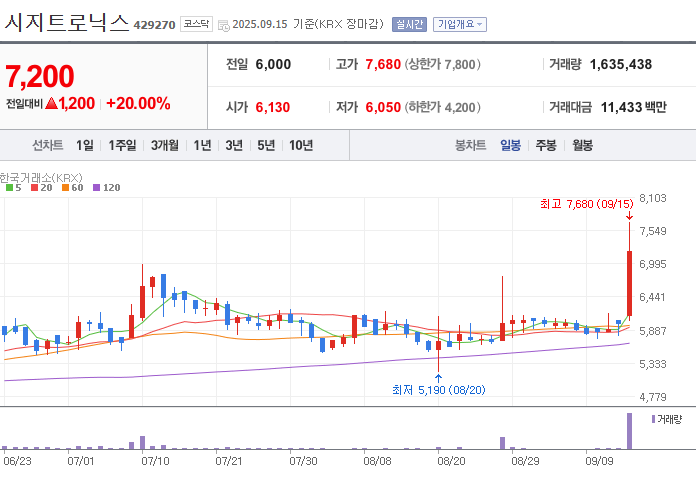This screenshot has height=497, width=696.
Task: Click the 코스닥 market badge
Action: pyautogui.click(x=196, y=24)
